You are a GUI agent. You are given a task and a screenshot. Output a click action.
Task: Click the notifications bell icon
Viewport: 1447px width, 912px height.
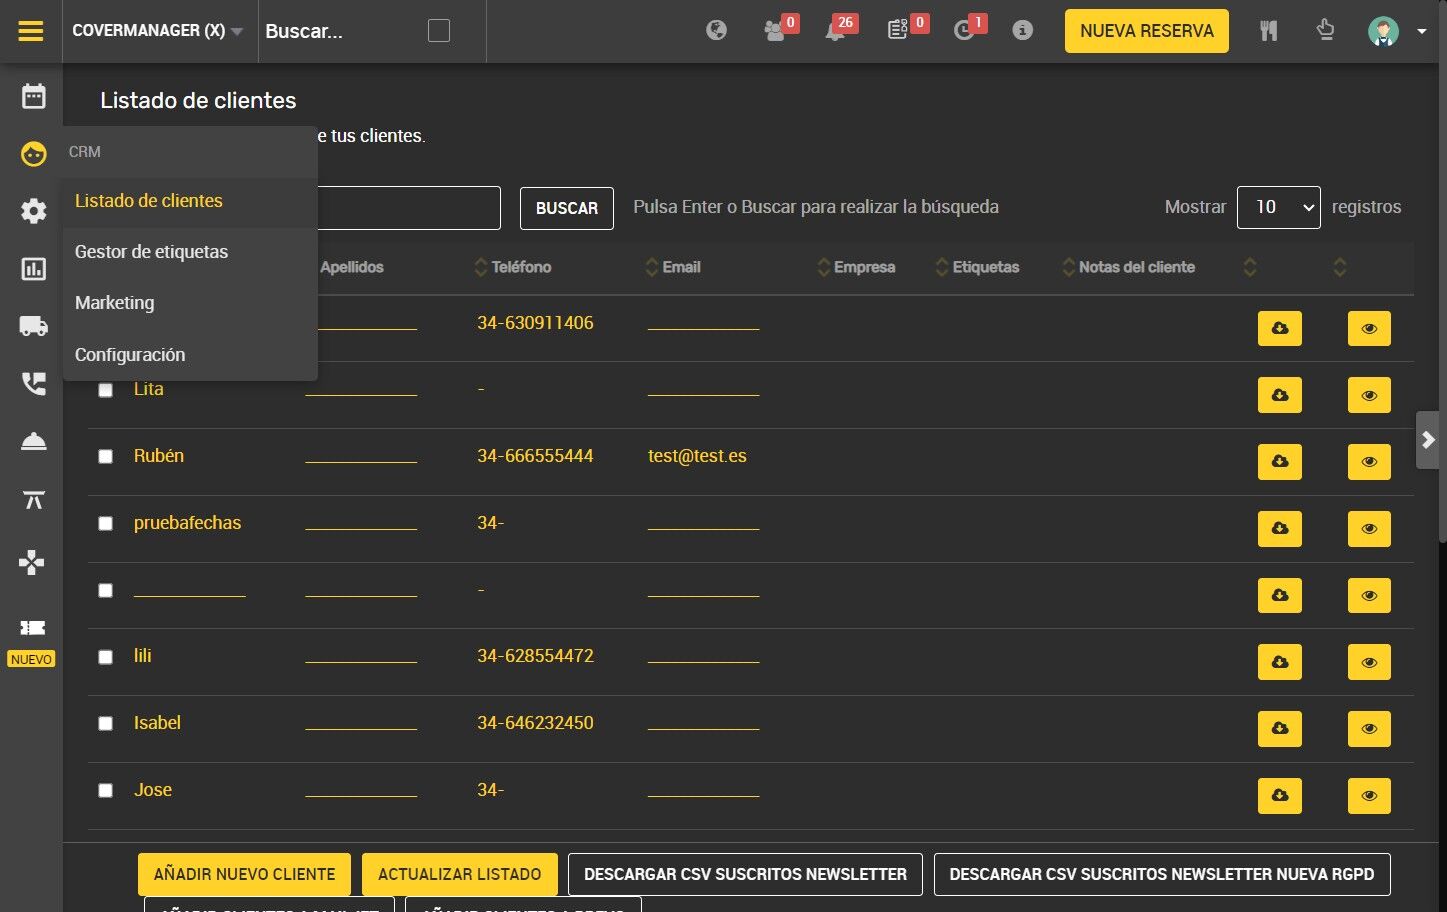point(835,31)
